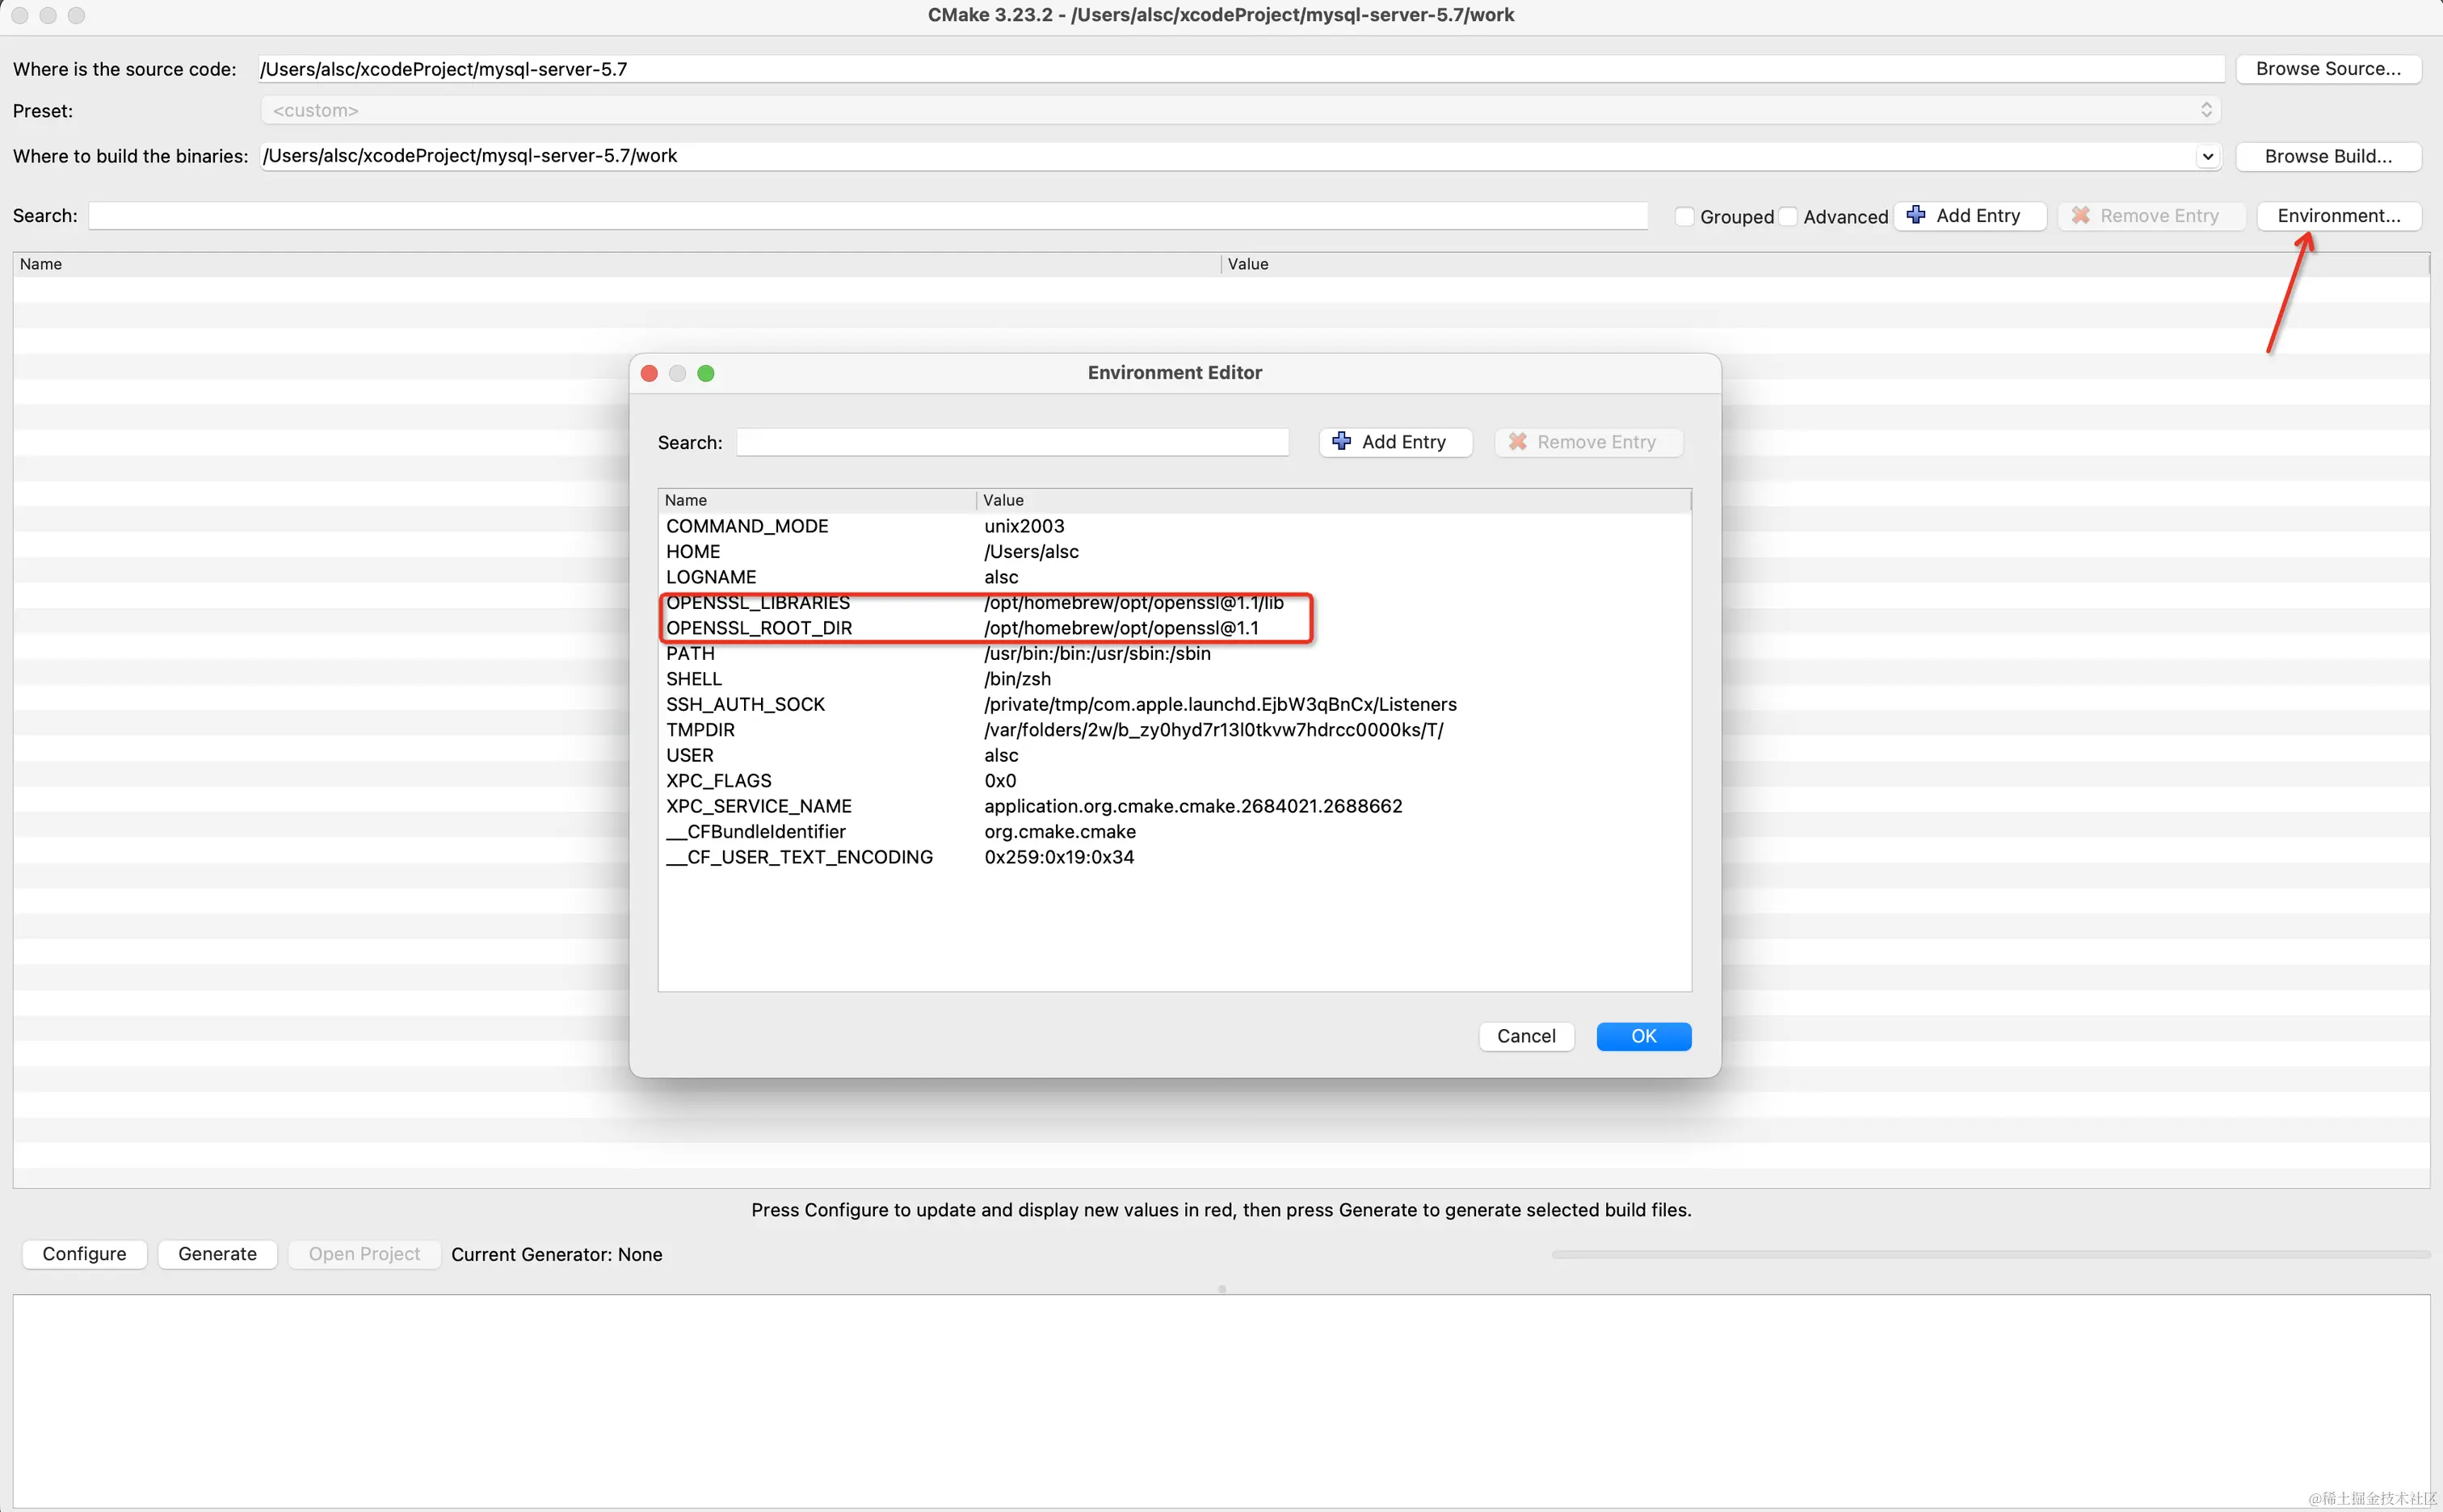Image resolution: width=2443 pixels, height=1512 pixels.
Task: Select the PATH environment variable row
Action: (691, 653)
